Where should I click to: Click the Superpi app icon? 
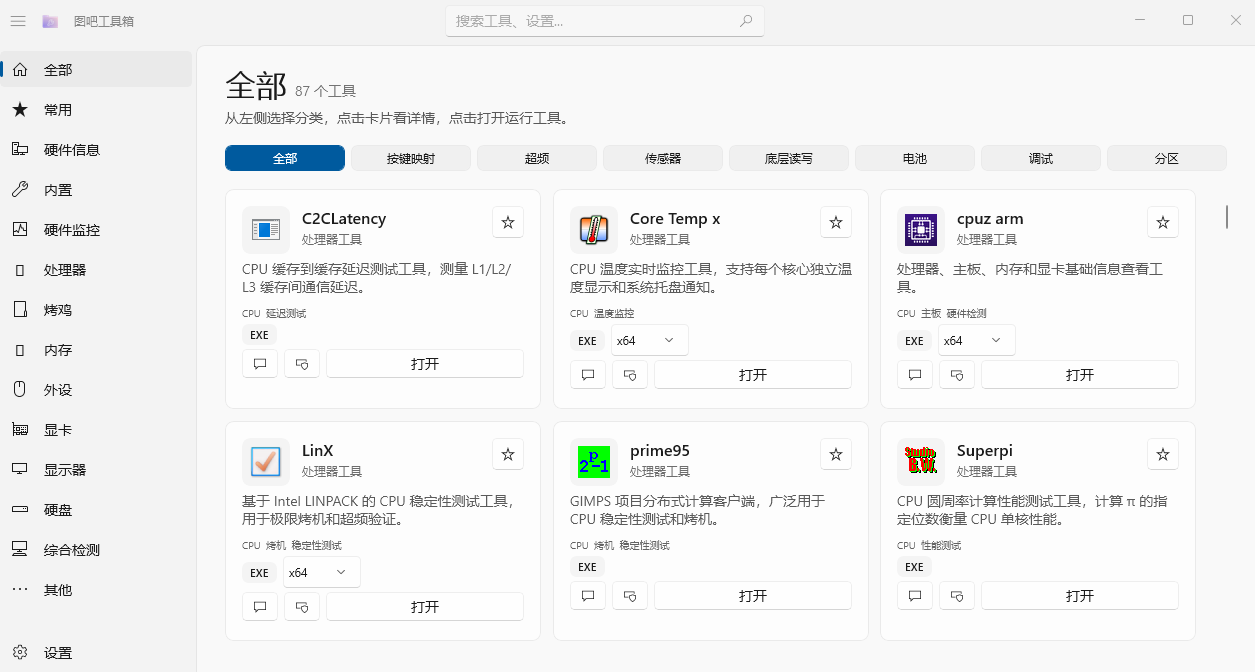click(x=921, y=462)
